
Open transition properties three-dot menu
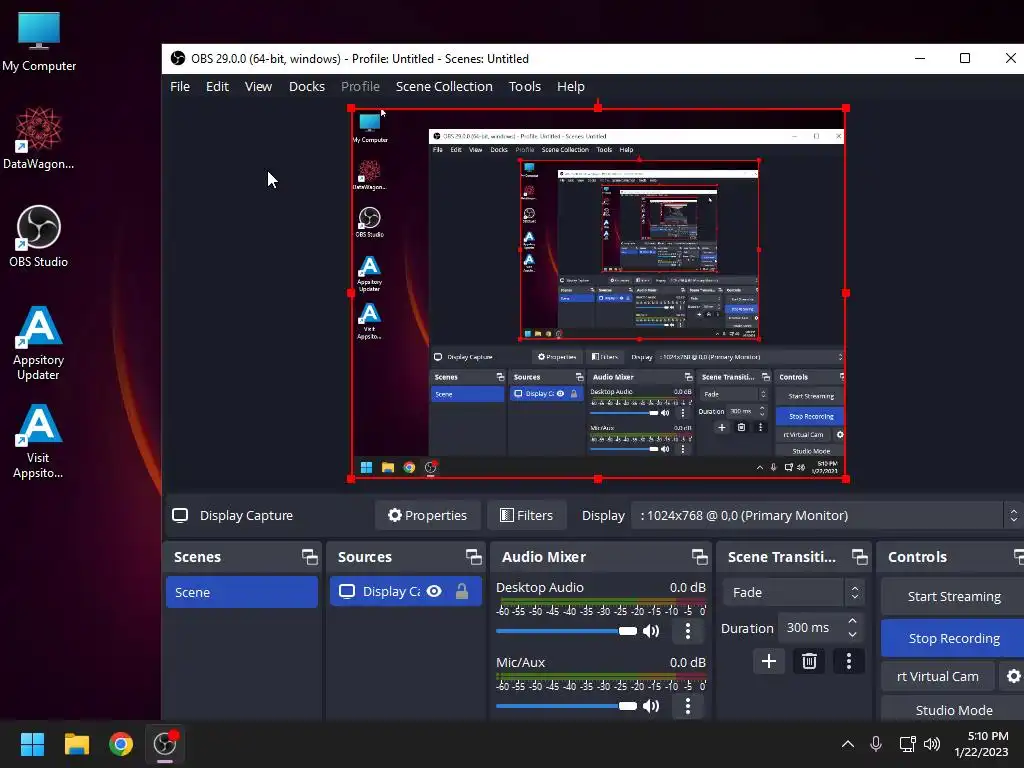(x=849, y=662)
